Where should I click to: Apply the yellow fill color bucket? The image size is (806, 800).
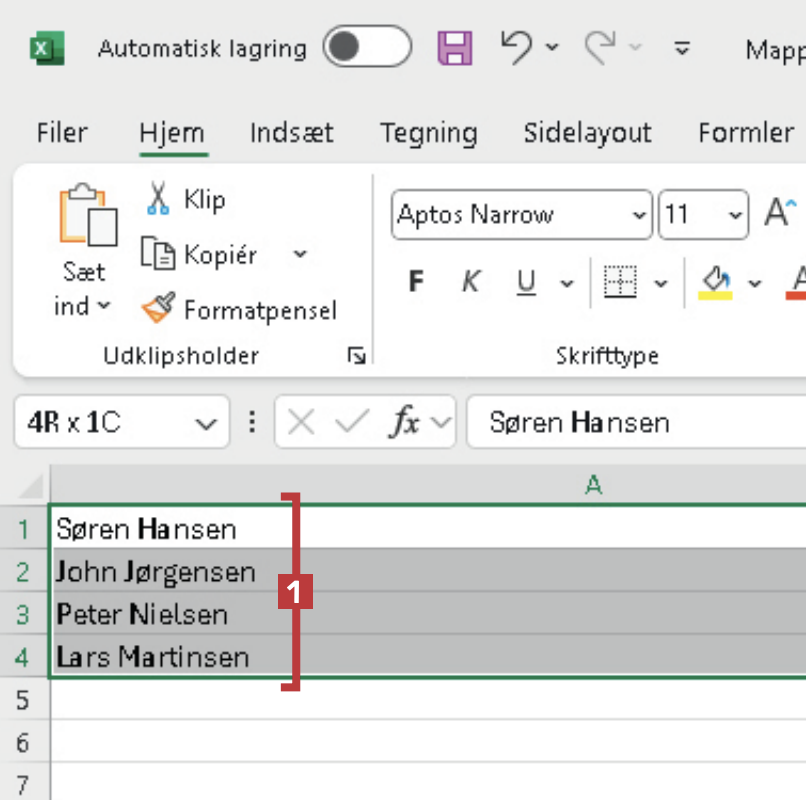click(x=716, y=283)
